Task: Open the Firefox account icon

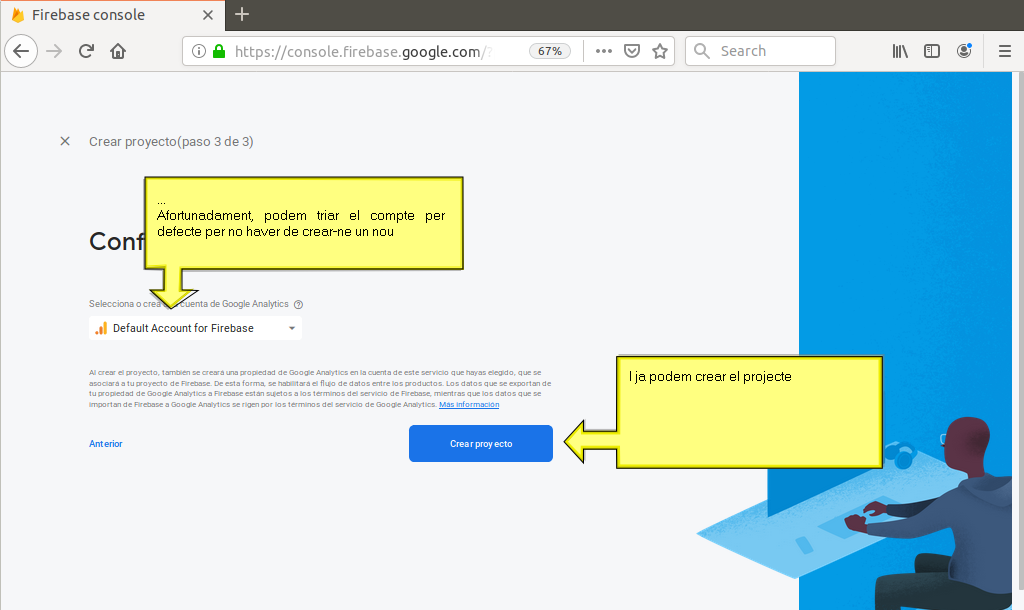Action: [964, 51]
